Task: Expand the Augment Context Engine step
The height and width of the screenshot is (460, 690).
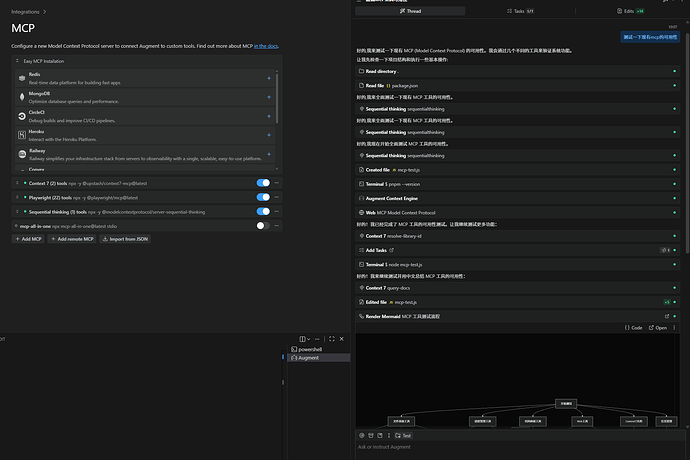Action: click(518, 198)
